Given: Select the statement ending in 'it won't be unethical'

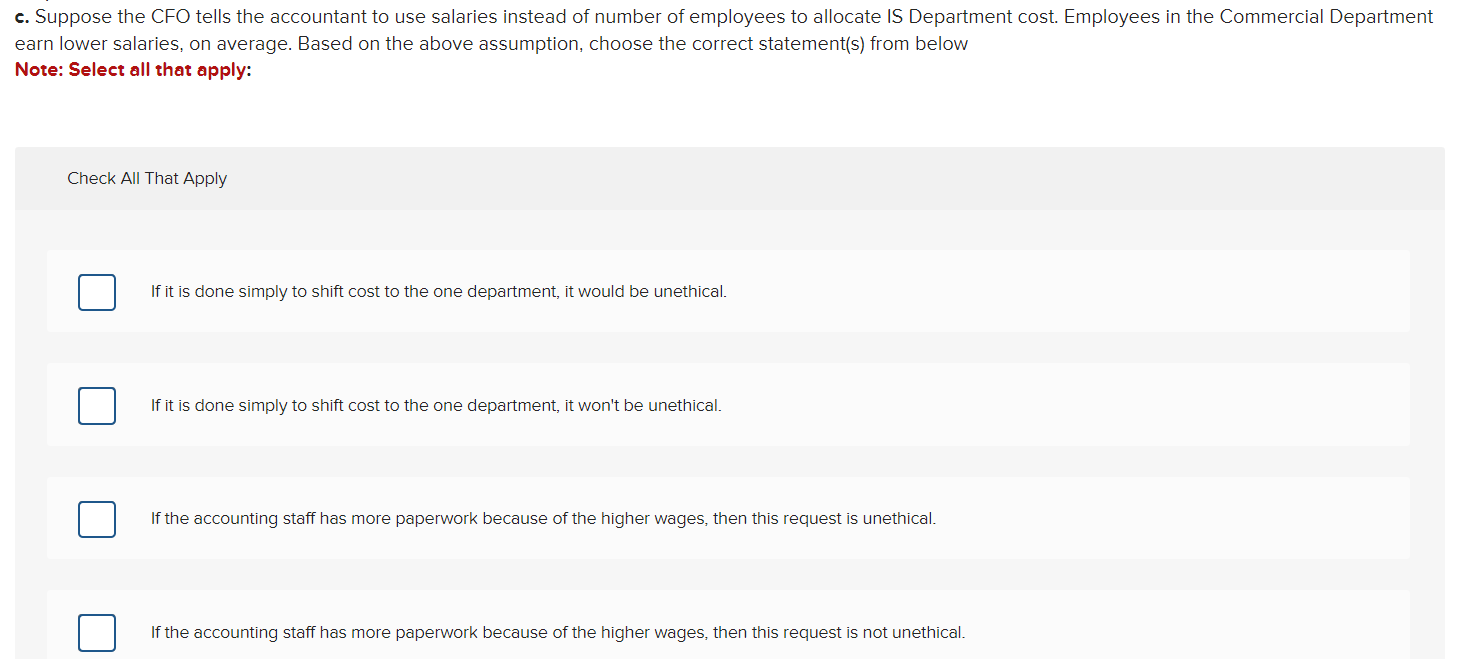Looking at the screenshot, I should (x=436, y=405).
